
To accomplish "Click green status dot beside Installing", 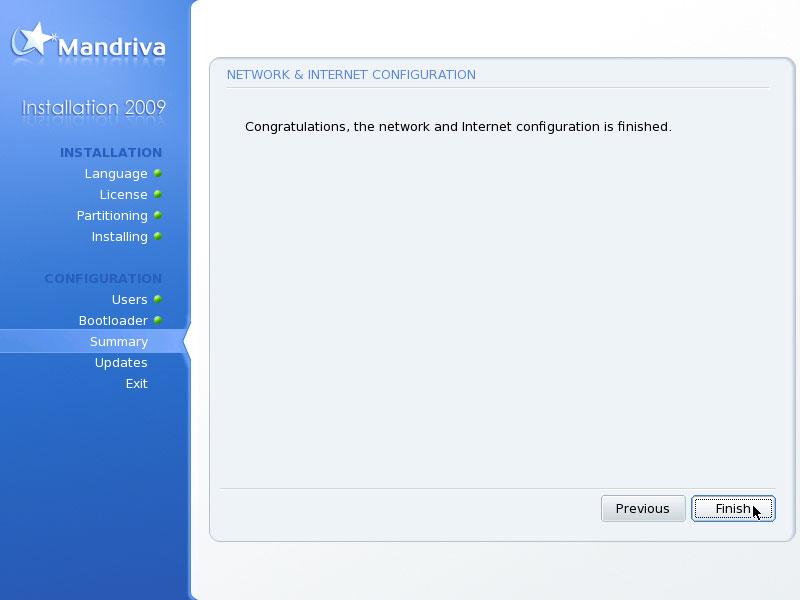I will tap(158, 236).
